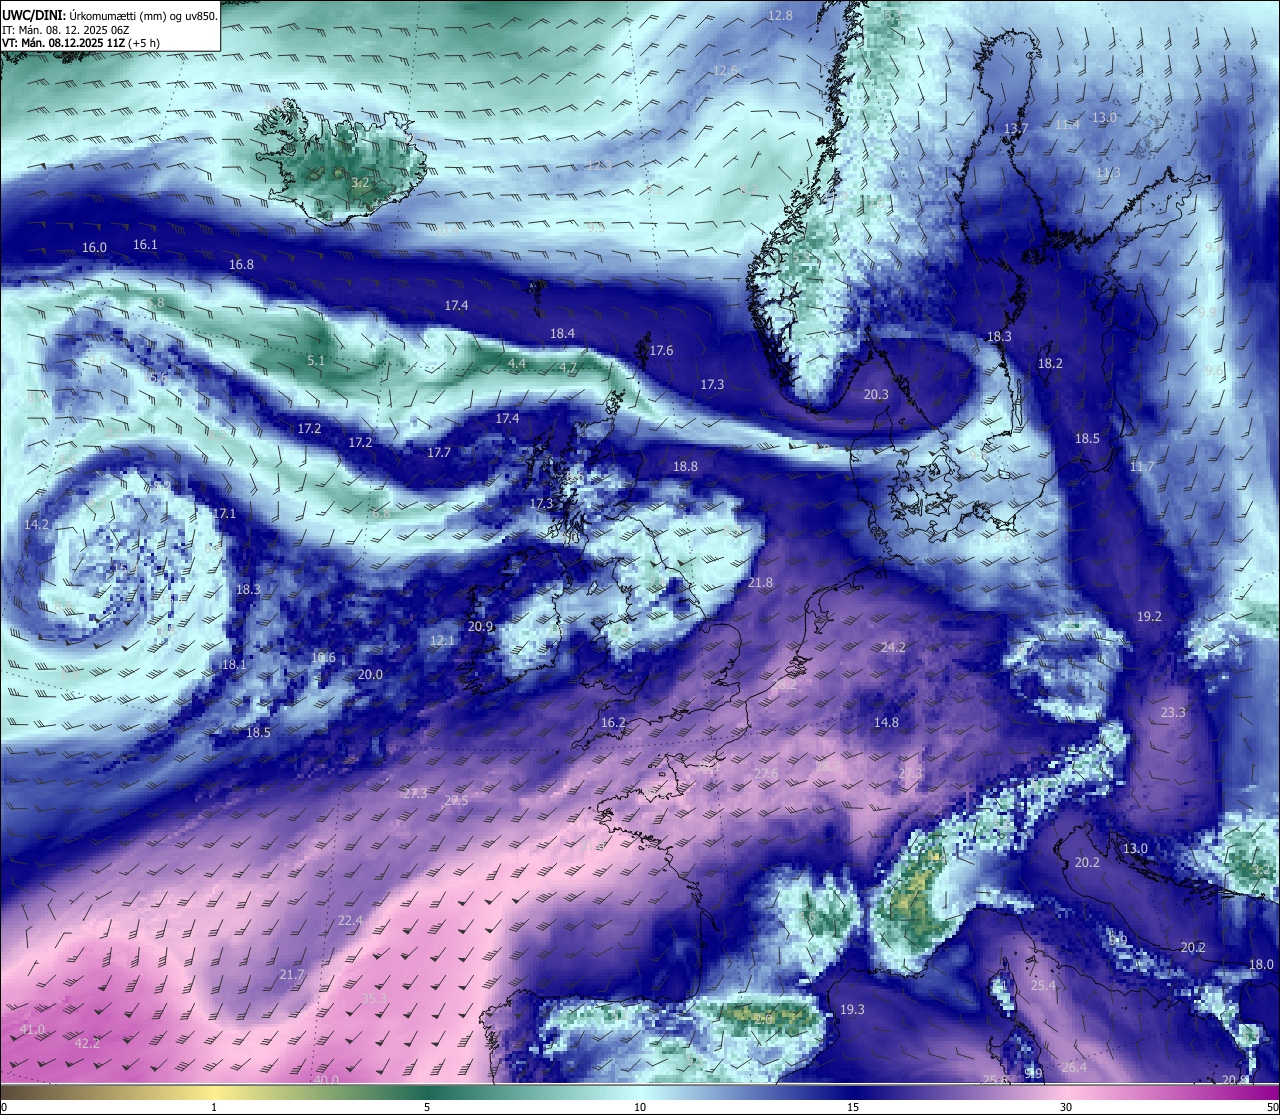
Task: Click the '22.4' value on the map
Action: click(x=350, y=921)
